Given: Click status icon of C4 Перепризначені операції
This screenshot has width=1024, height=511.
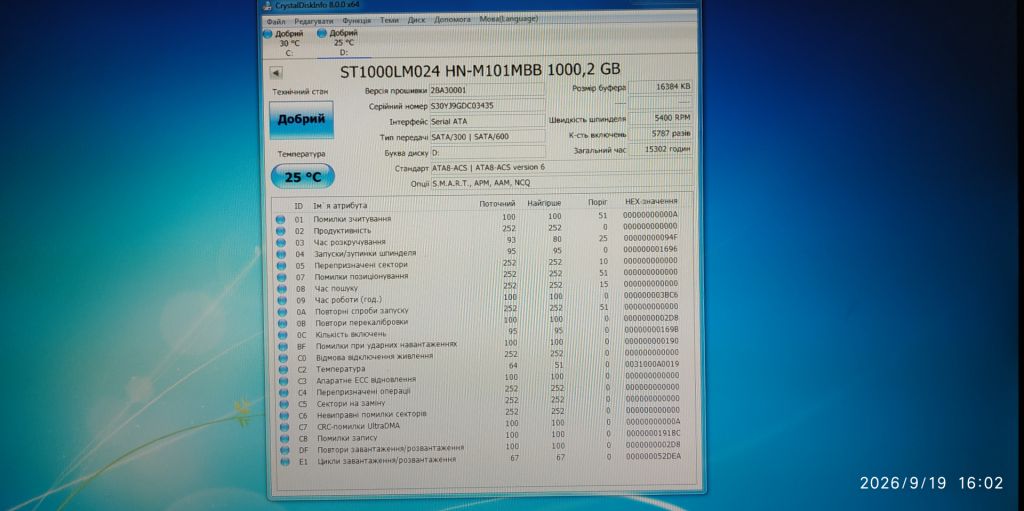Looking at the screenshot, I should (x=283, y=392).
